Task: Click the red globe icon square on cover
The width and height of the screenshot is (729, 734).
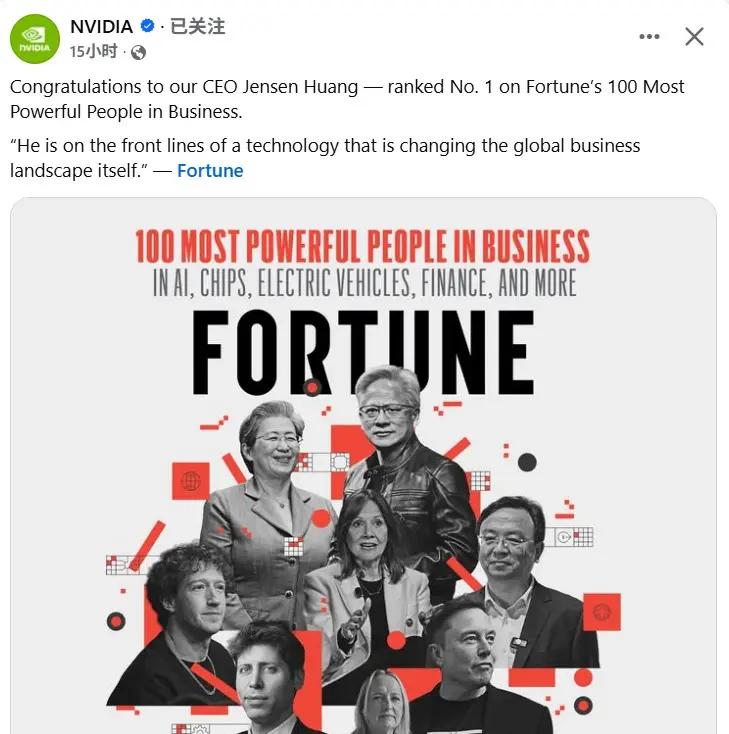Action: 191,481
